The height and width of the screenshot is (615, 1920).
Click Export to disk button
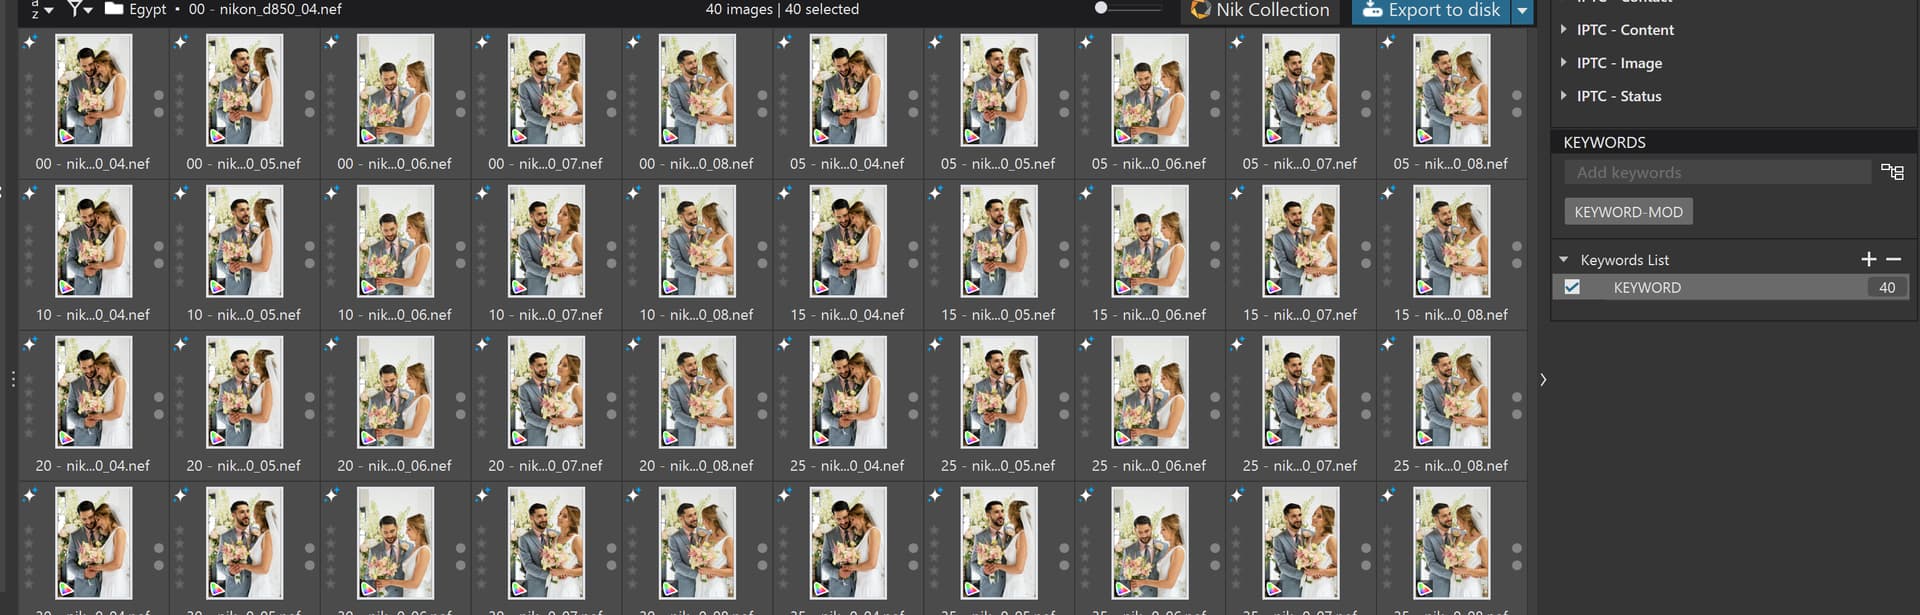tap(1430, 10)
